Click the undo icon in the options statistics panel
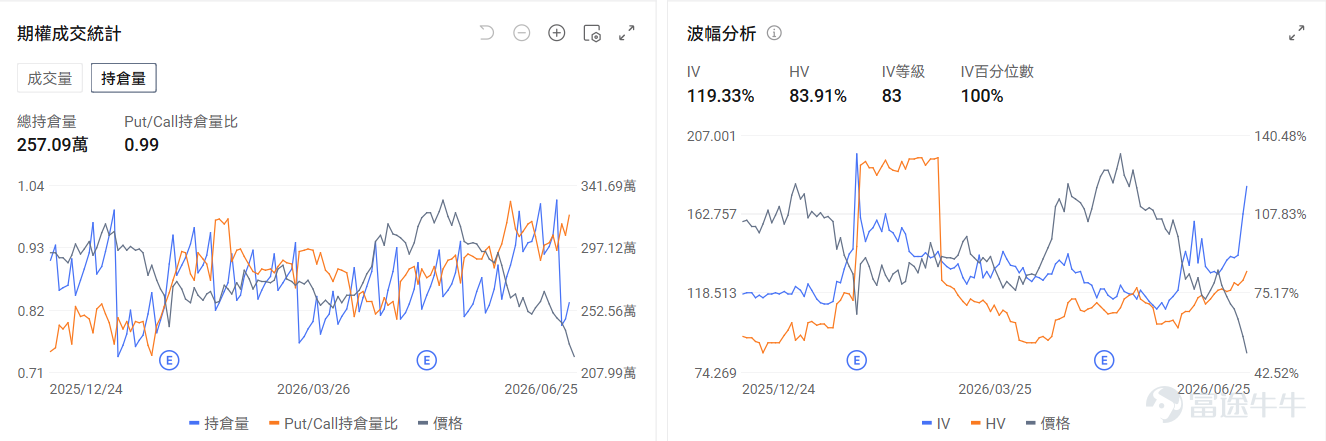 [487, 33]
